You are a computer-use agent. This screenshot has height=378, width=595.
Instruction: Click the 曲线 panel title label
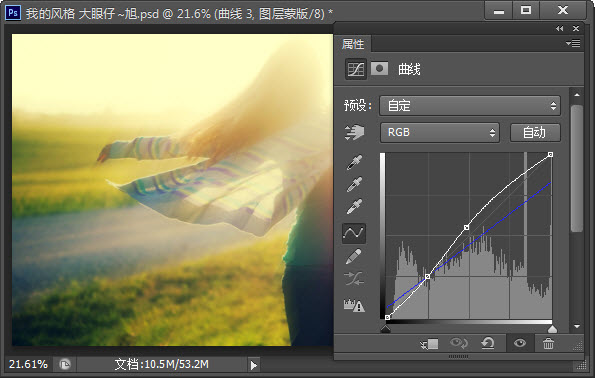pyautogui.click(x=409, y=69)
